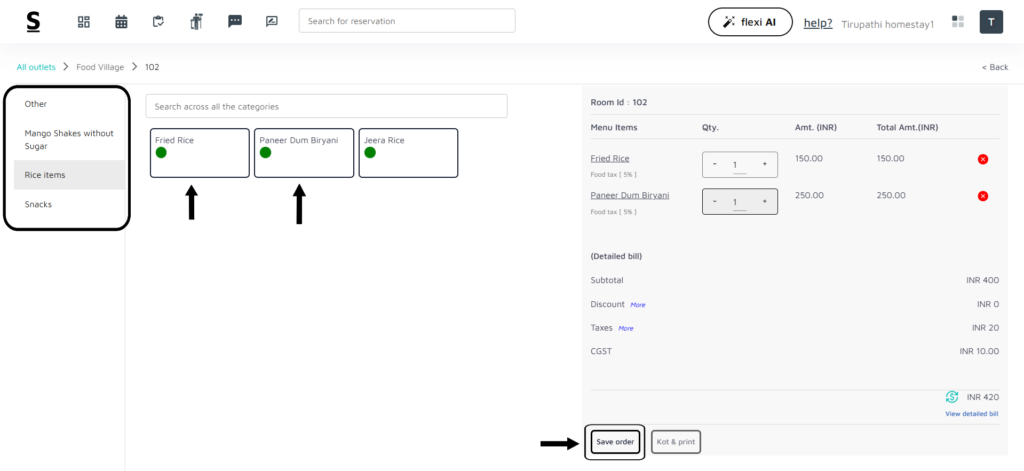Open the chat messages icon

click(235, 21)
